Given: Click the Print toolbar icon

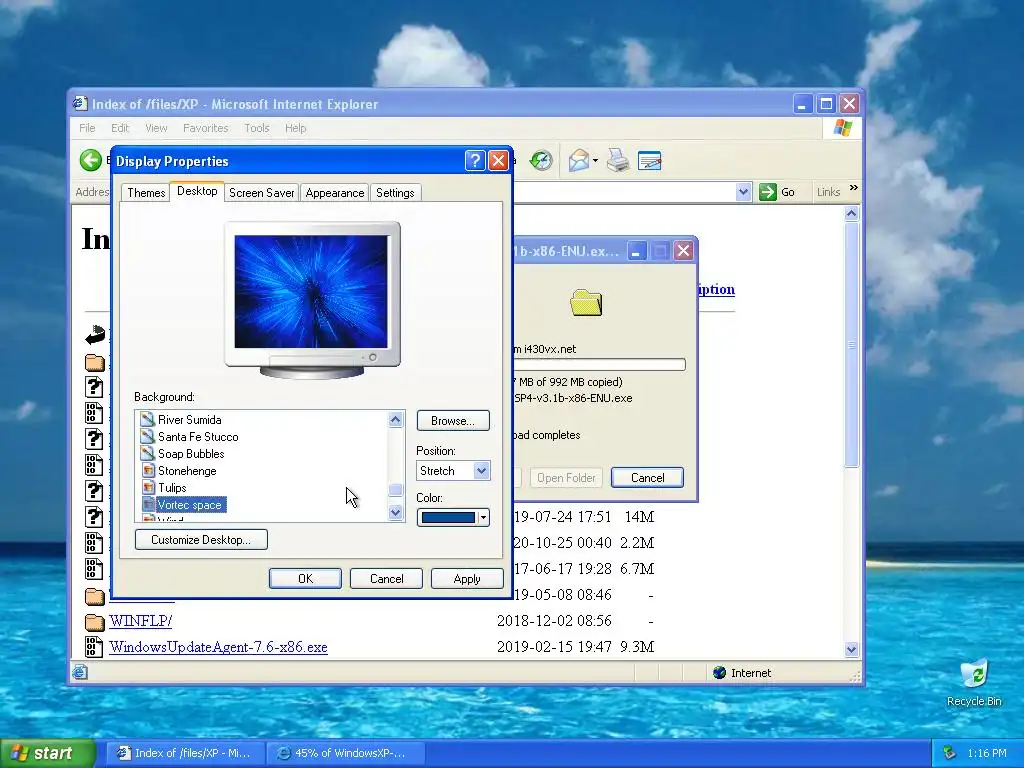Looking at the screenshot, I should [x=618, y=160].
